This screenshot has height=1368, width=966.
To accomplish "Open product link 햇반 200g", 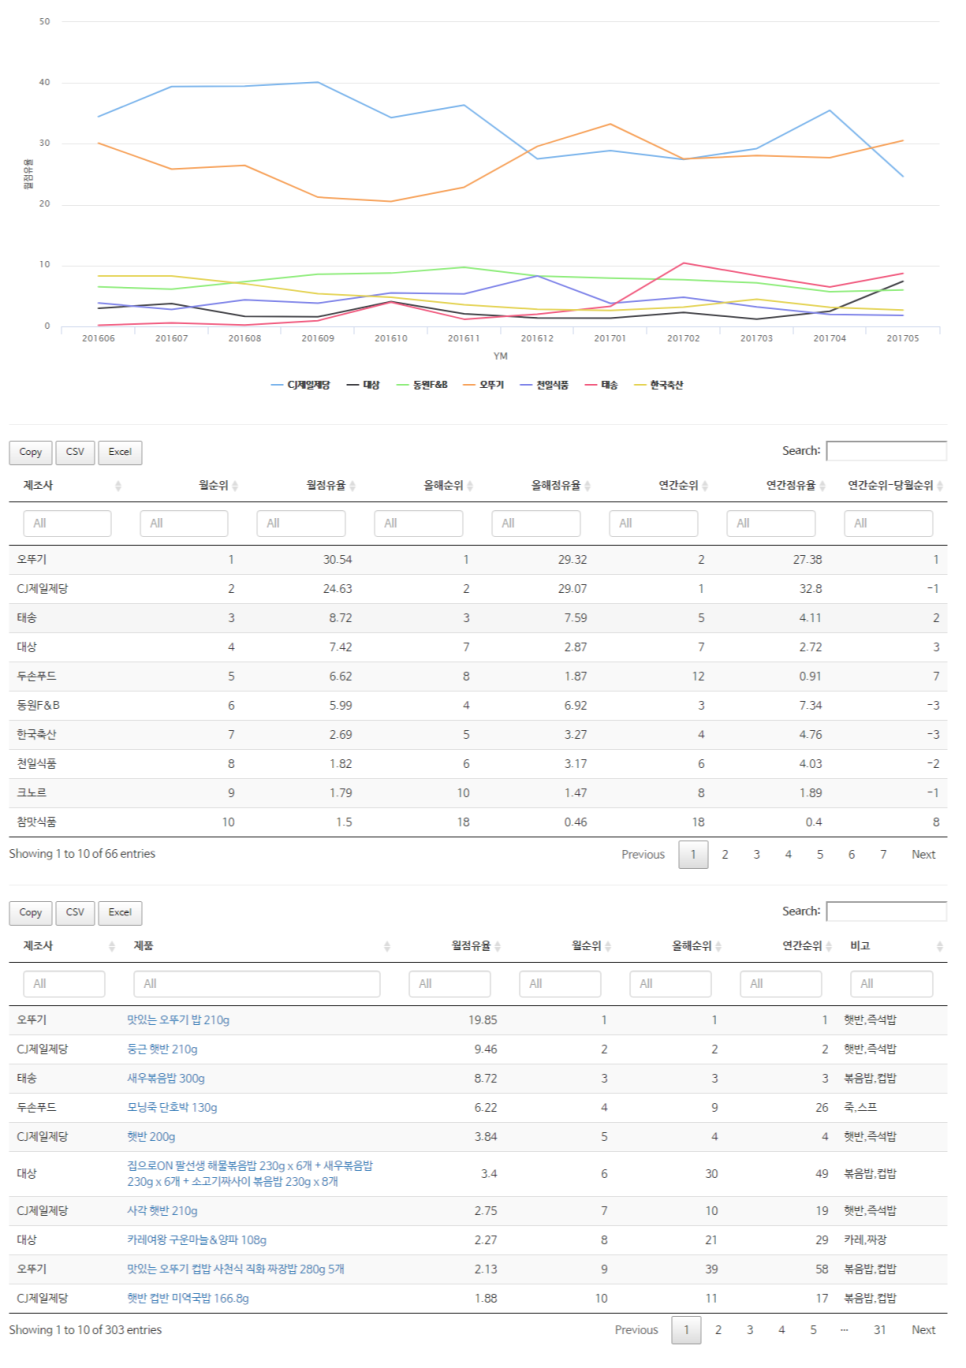I will pyautogui.click(x=151, y=1136).
